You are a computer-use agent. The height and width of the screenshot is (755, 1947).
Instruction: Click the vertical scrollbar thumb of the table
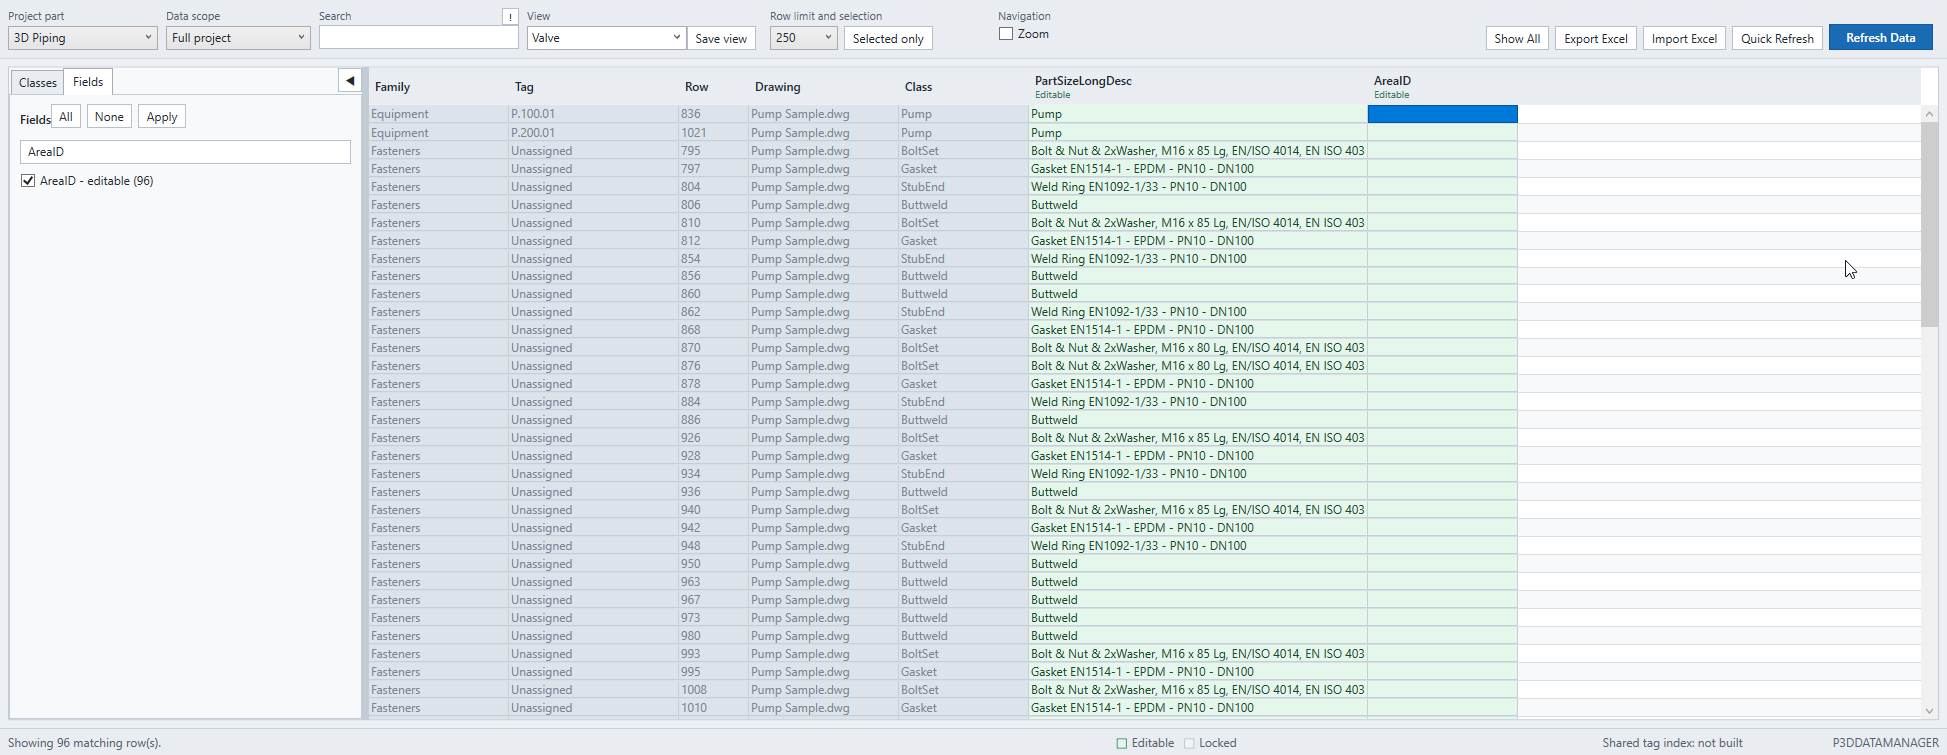[x=1929, y=225]
